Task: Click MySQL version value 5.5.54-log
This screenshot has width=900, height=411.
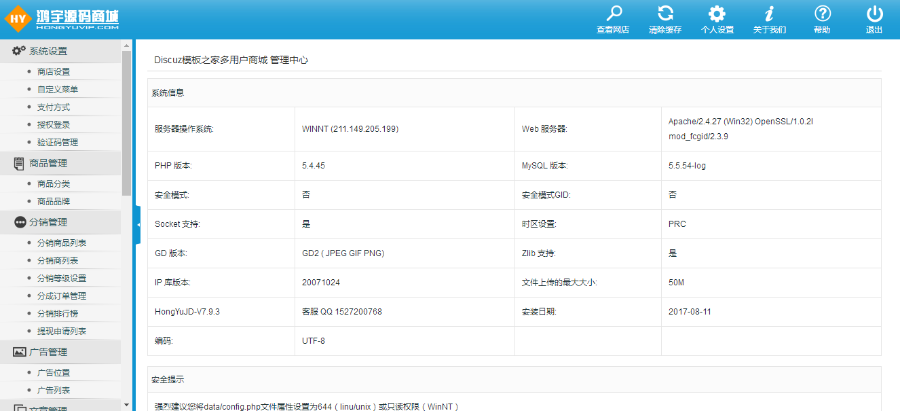Action: point(689,166)
